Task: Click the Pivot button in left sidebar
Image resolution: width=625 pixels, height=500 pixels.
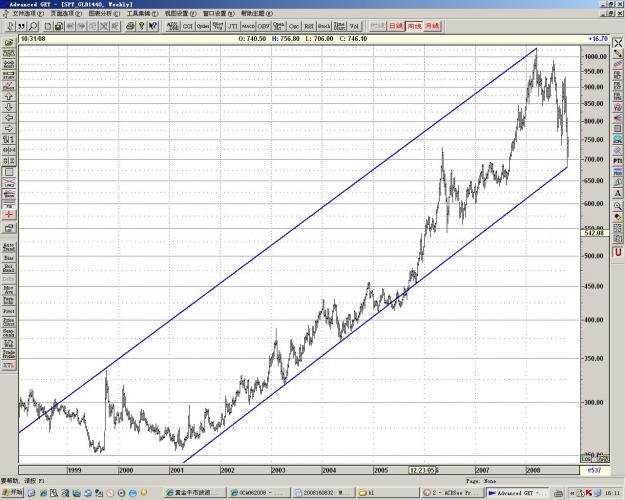Action: (9, 311)
